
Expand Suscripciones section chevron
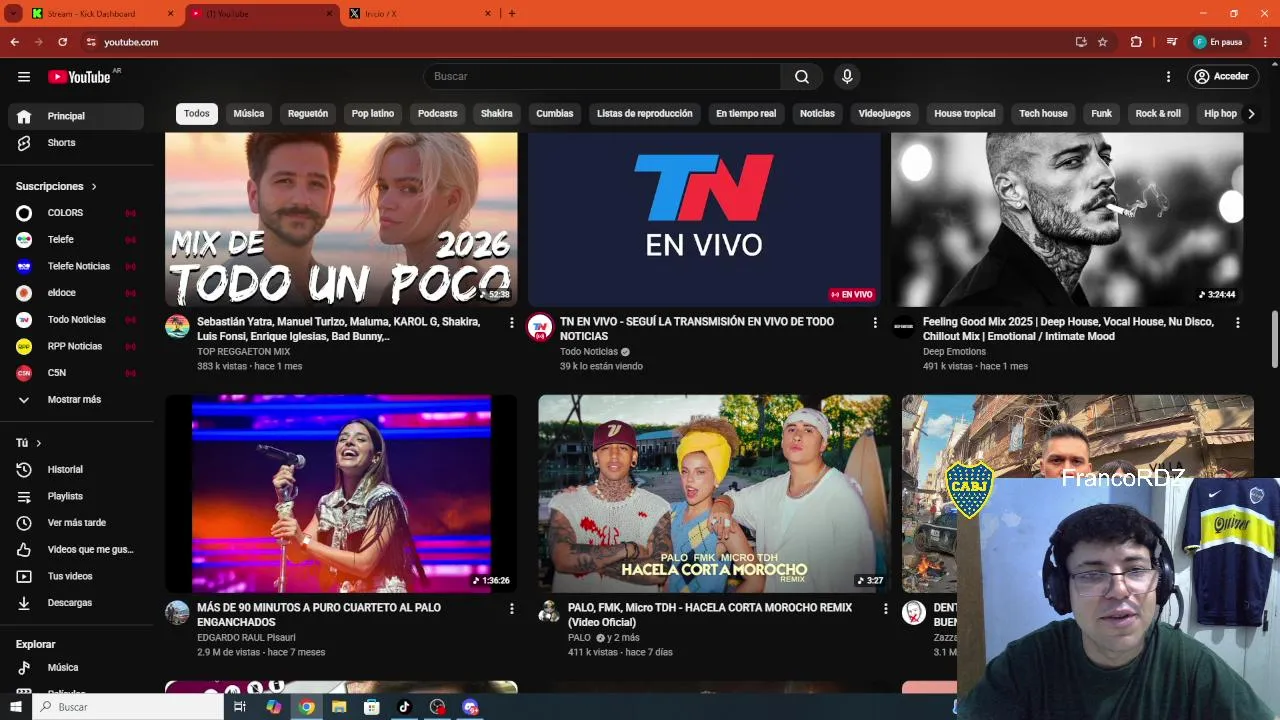point(94,187)
